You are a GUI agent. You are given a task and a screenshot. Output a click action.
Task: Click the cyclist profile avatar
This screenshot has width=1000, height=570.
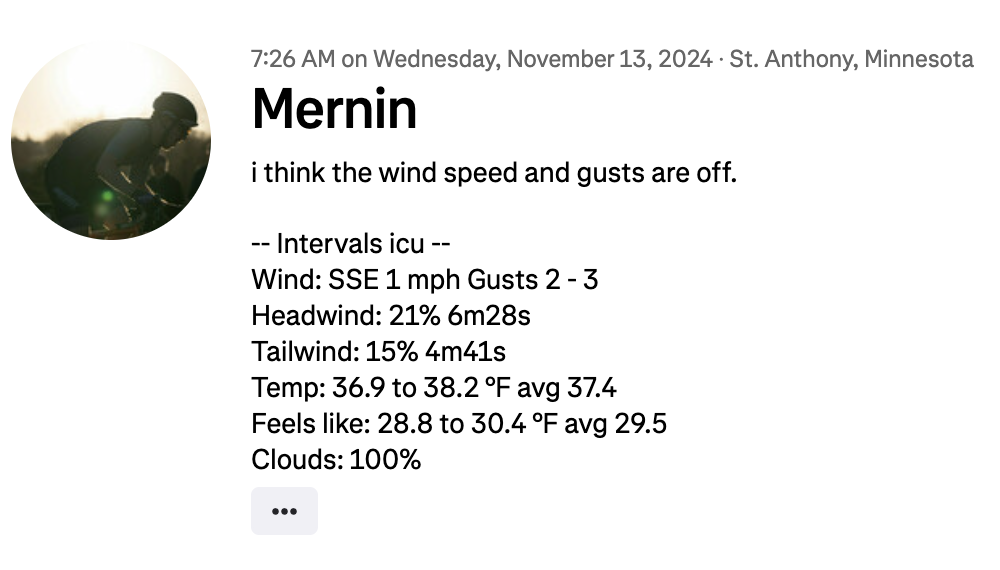click(111, 140)
